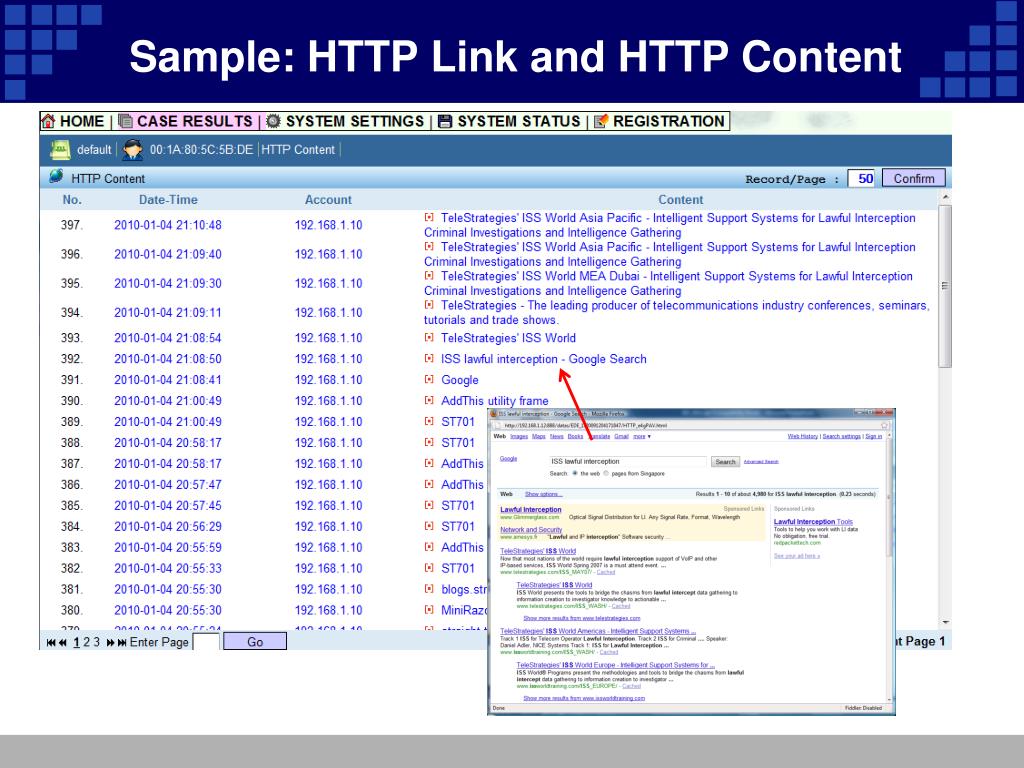The image size is (1024, 768).
Task: Focus the Google search box in Firefox window
Action: [627, 461]
